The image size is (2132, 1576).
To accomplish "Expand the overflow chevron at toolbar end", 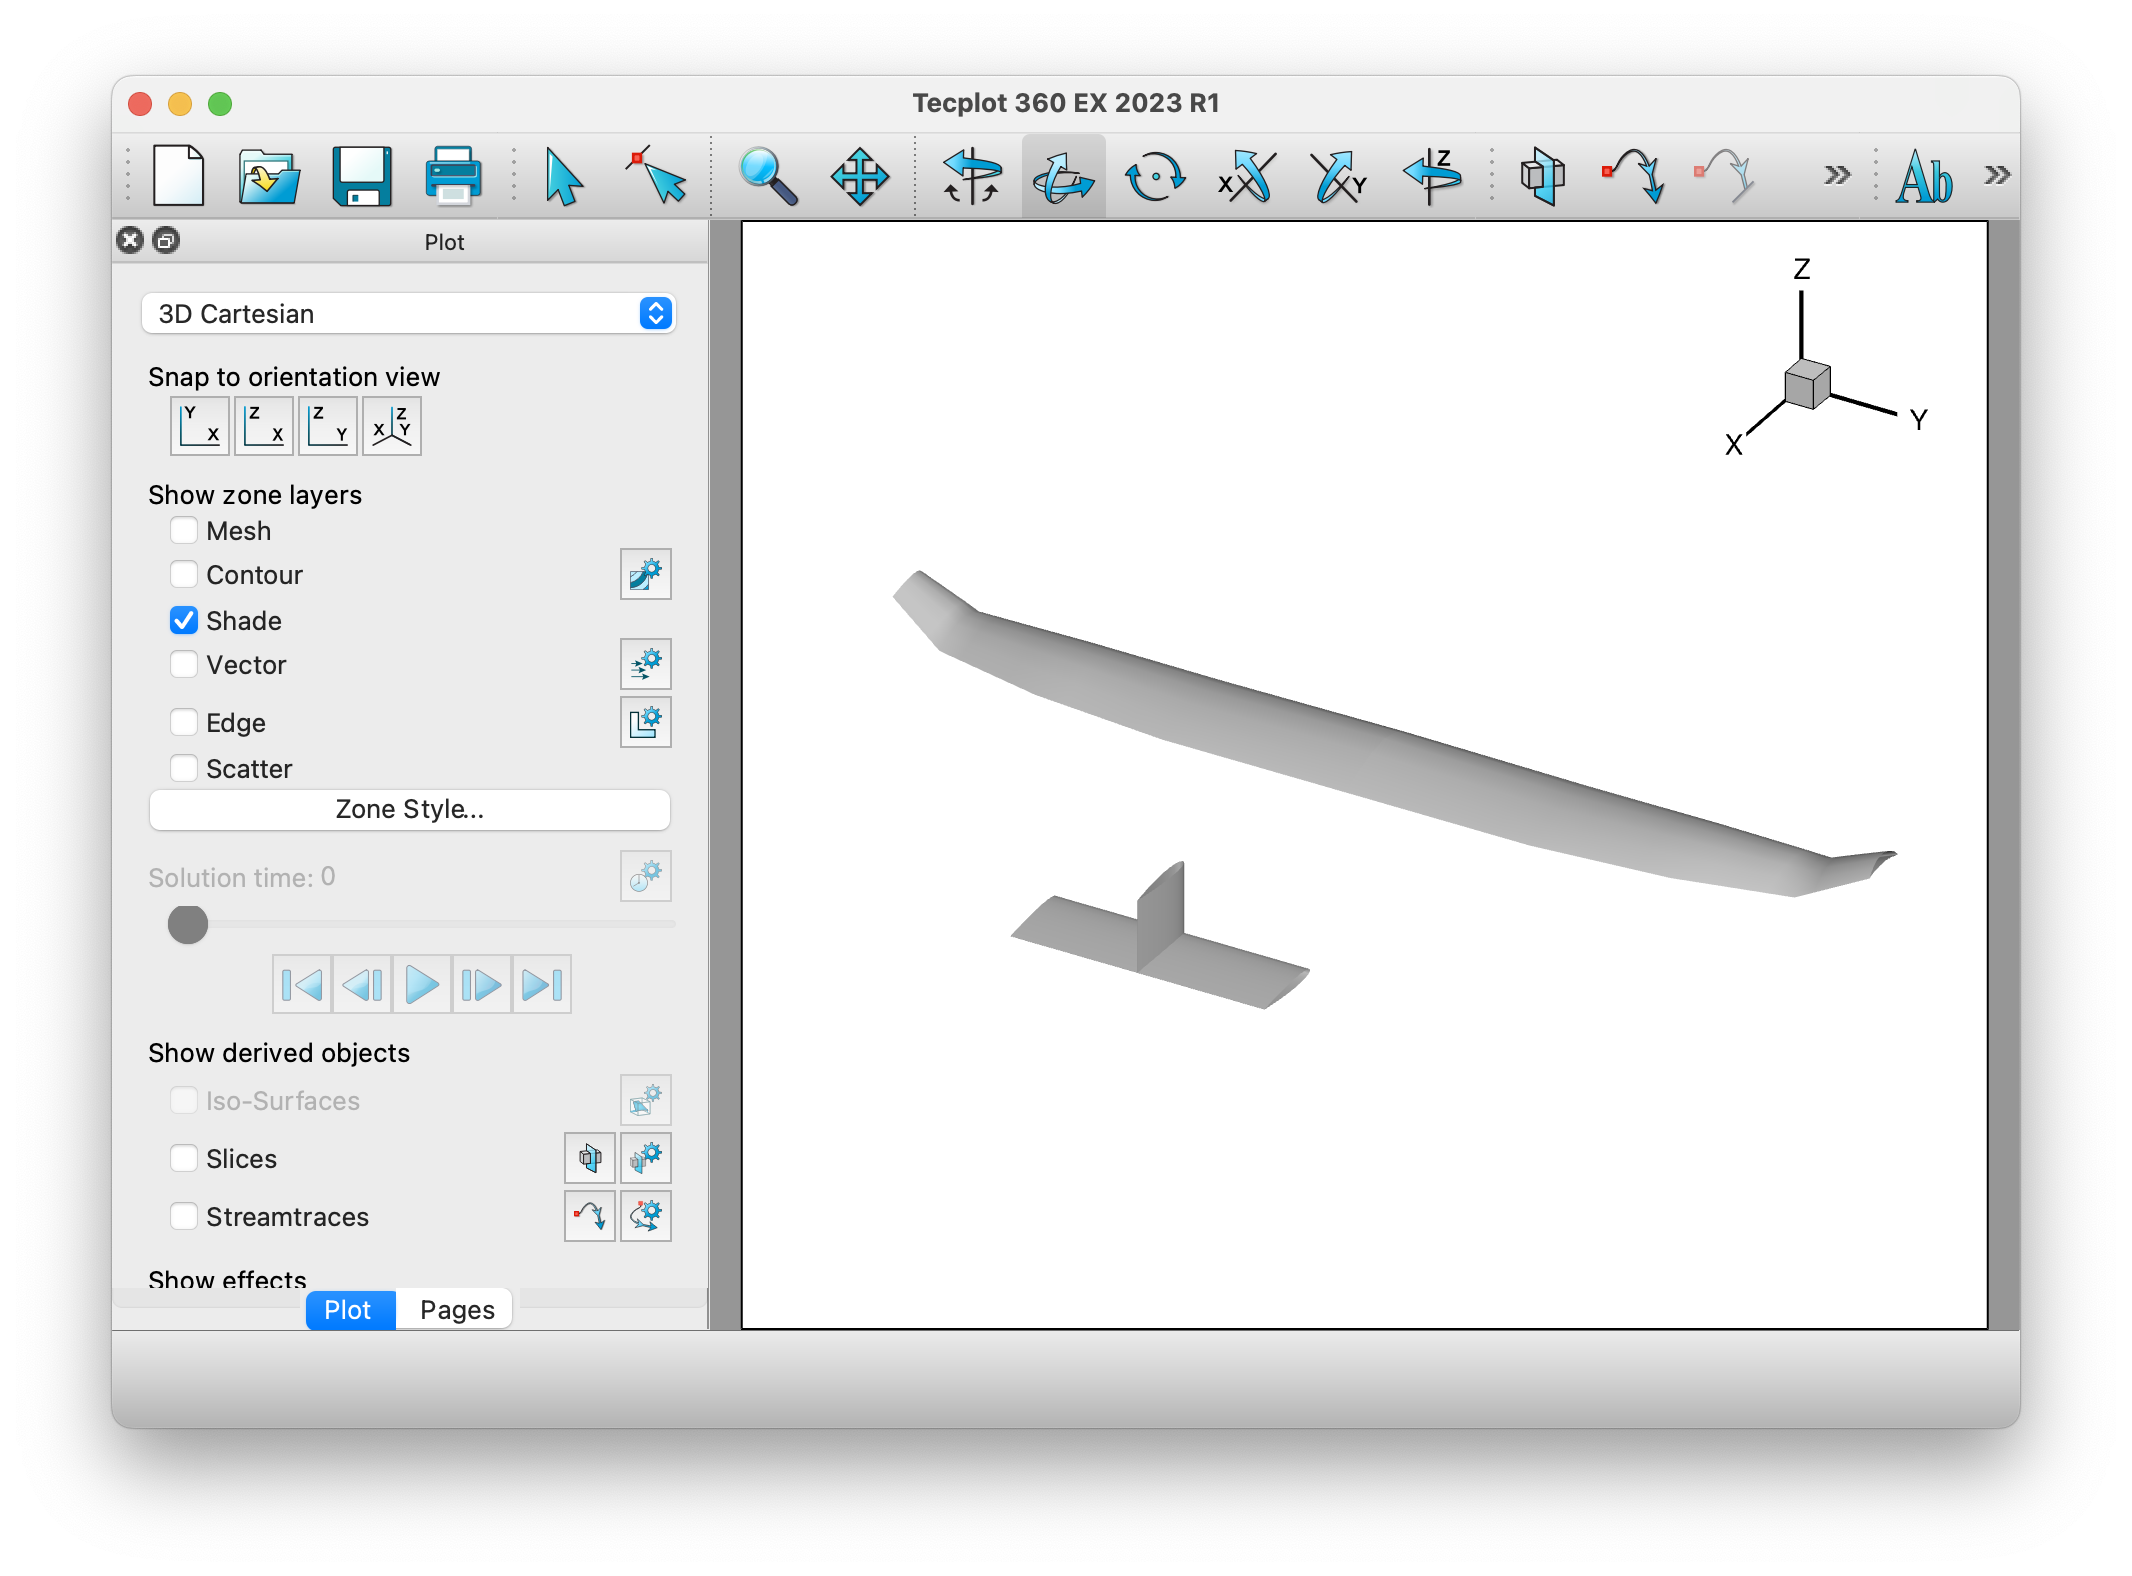I will point(1997,176).
